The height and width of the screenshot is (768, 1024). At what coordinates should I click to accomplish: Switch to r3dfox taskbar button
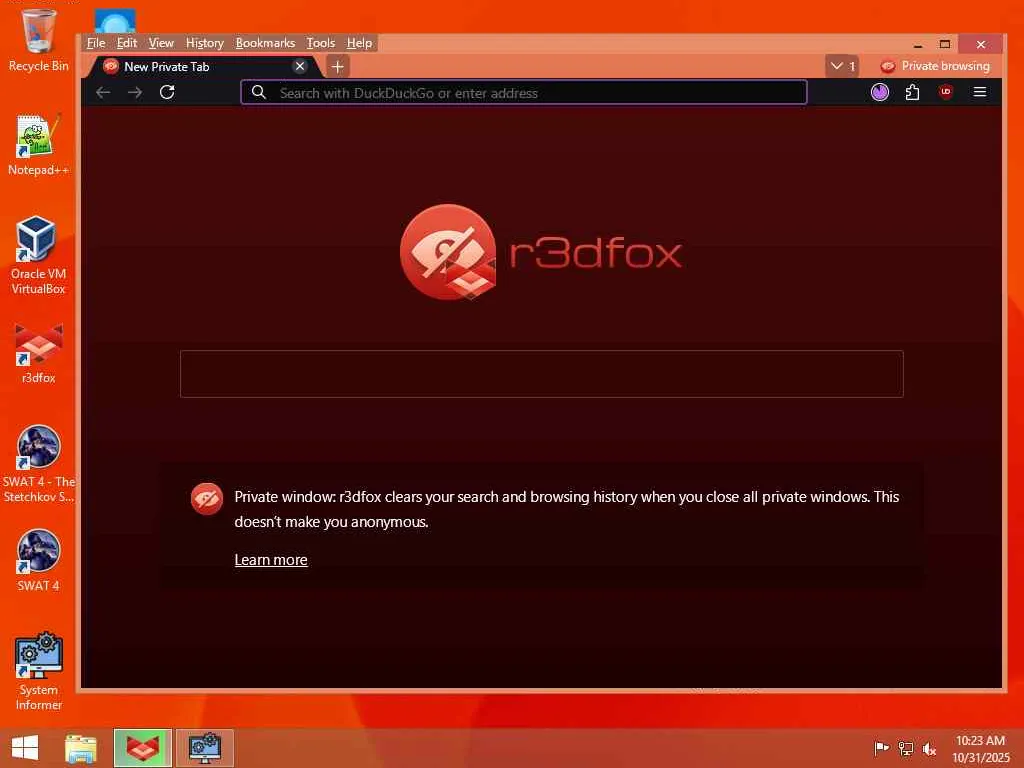tap(142, 748)
